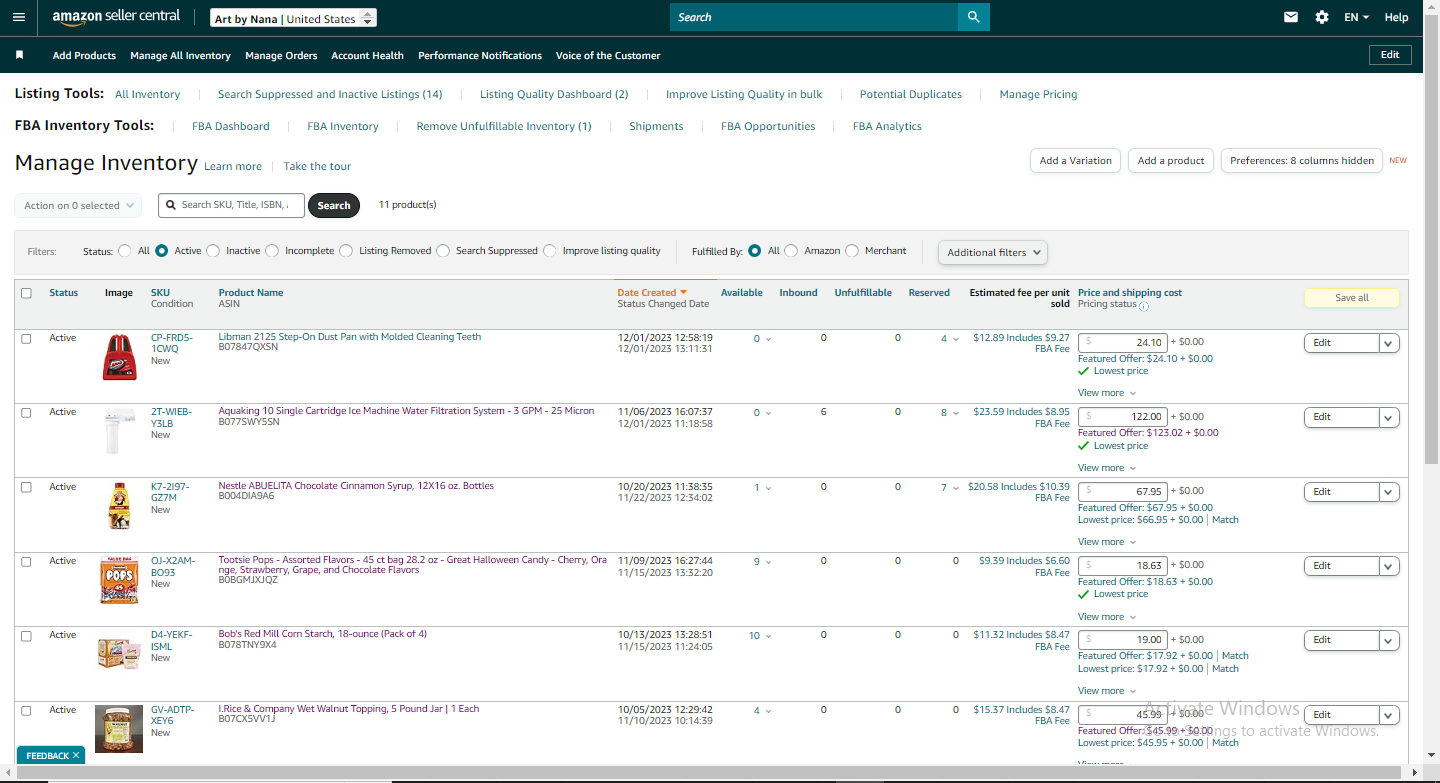Click the Date Created sort arrow

pos(684,293)
